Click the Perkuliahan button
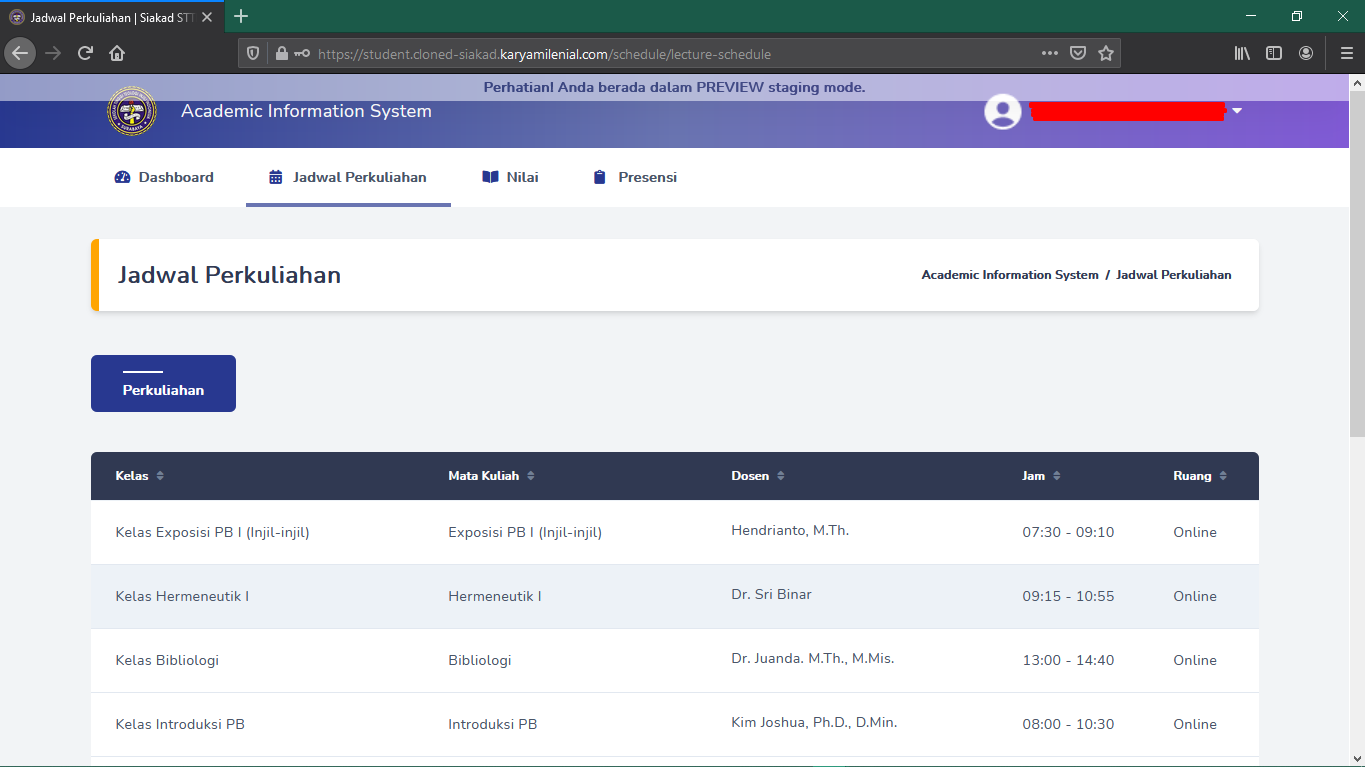1365x767 pixels. pos(163,383)
